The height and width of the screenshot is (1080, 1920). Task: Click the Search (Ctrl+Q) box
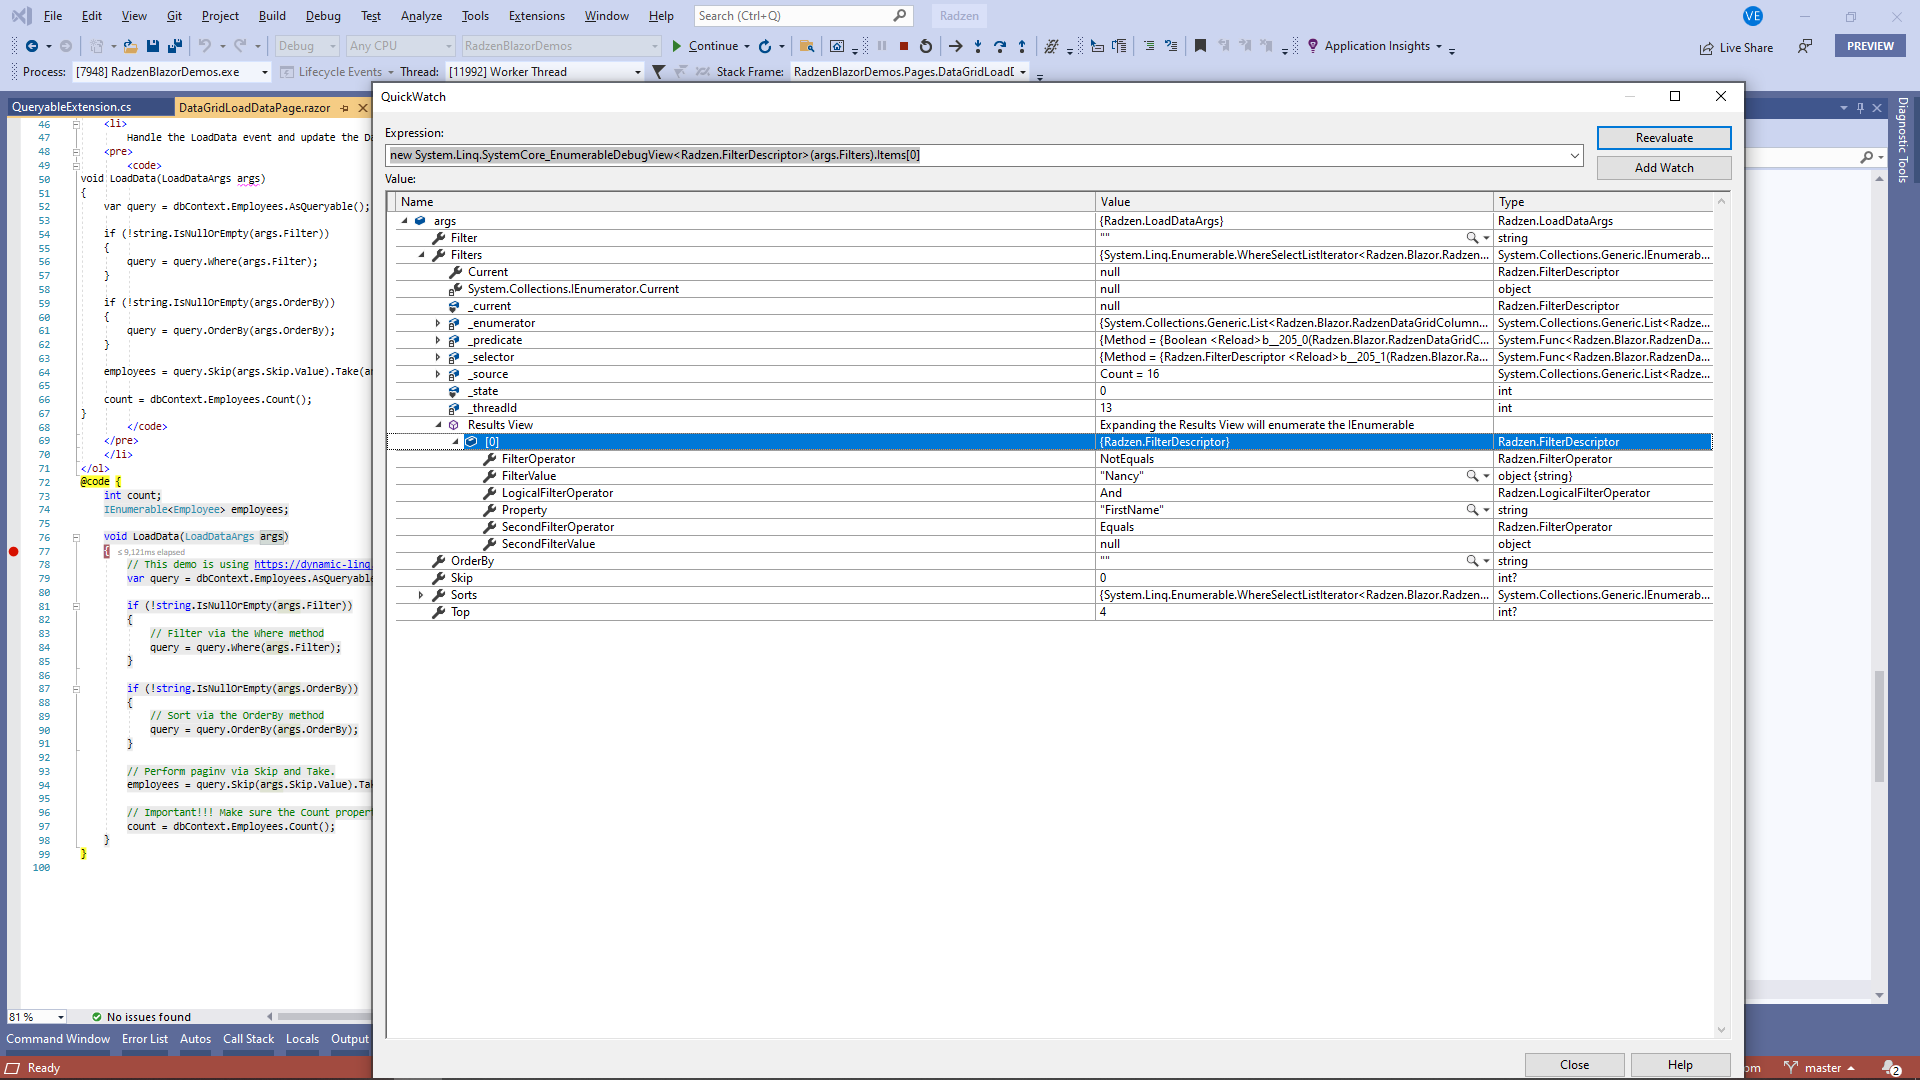click(803, 16)
